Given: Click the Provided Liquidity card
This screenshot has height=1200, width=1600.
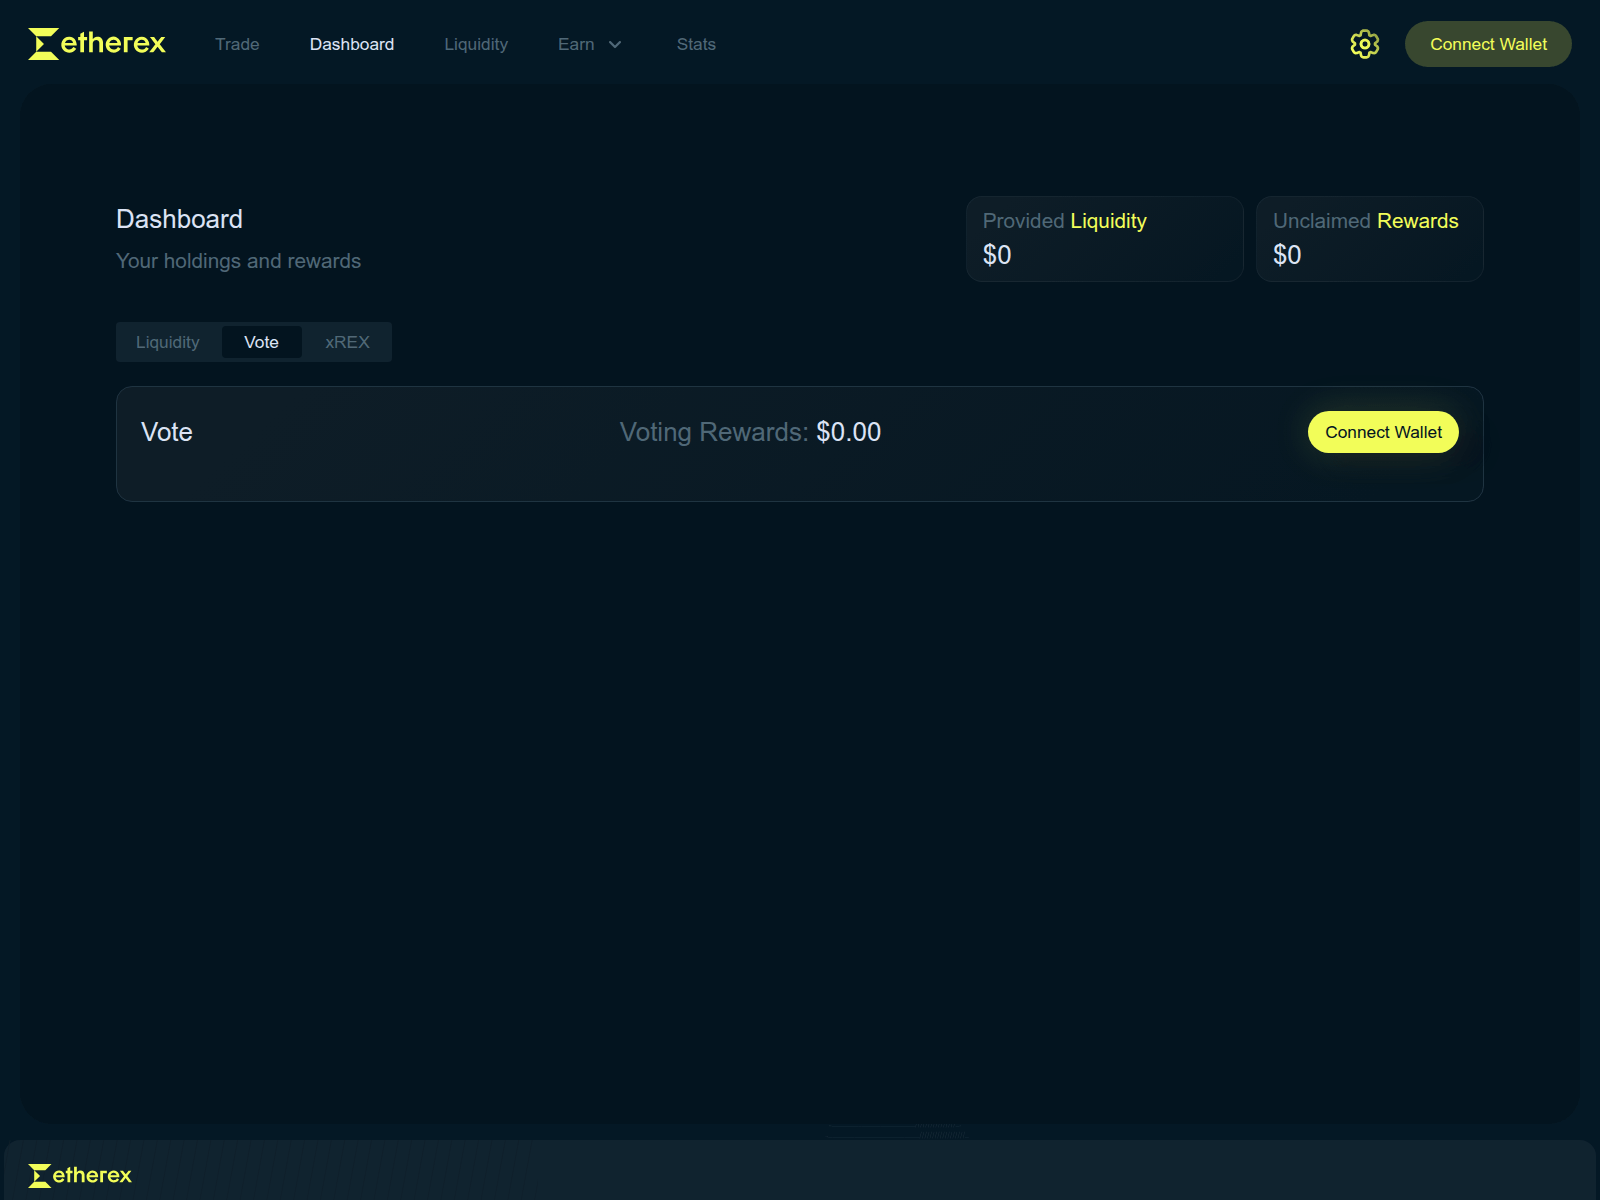Looking at the screenshot, I should tap(1104, 239).
